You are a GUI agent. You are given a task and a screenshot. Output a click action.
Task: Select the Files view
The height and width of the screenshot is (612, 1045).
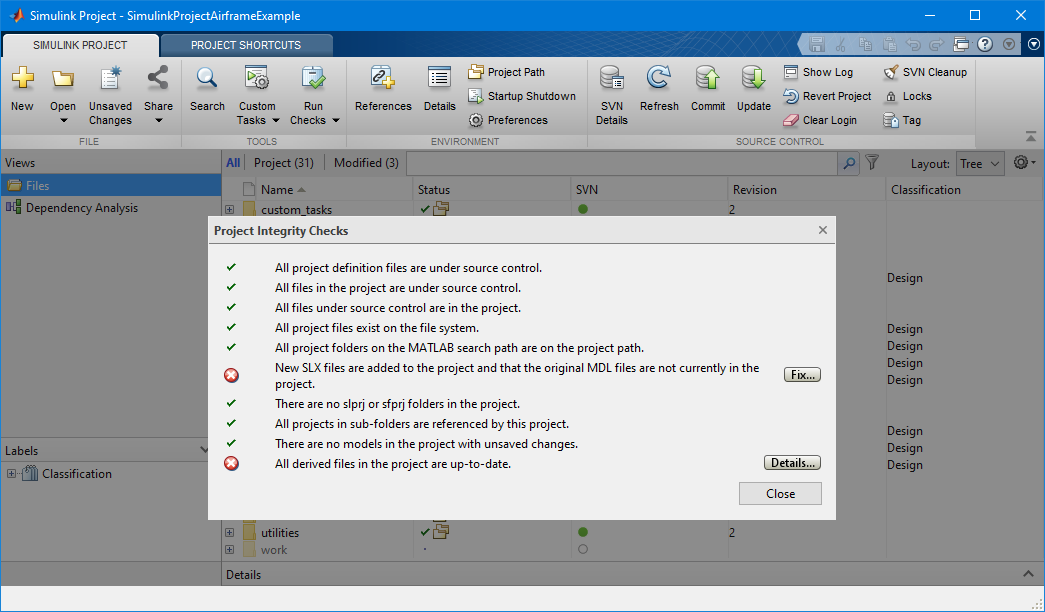pos(111,186)
